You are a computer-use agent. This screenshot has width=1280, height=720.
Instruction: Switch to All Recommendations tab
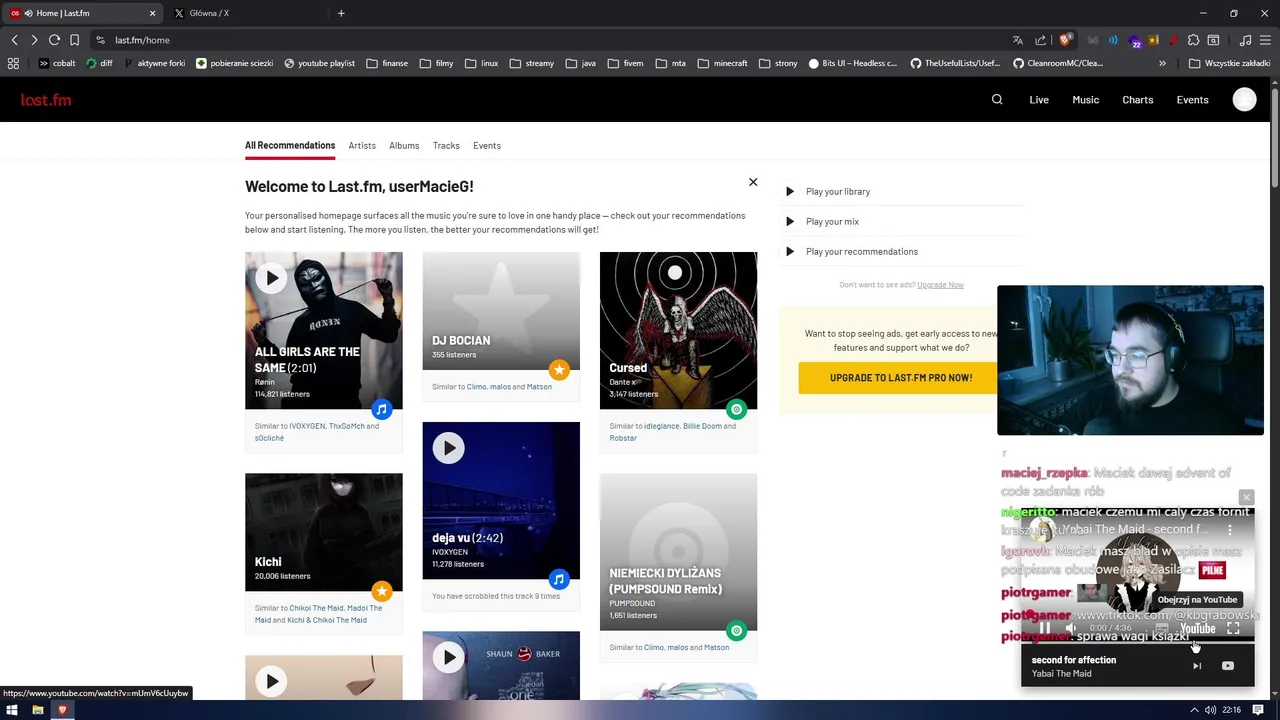pos(290,146)
